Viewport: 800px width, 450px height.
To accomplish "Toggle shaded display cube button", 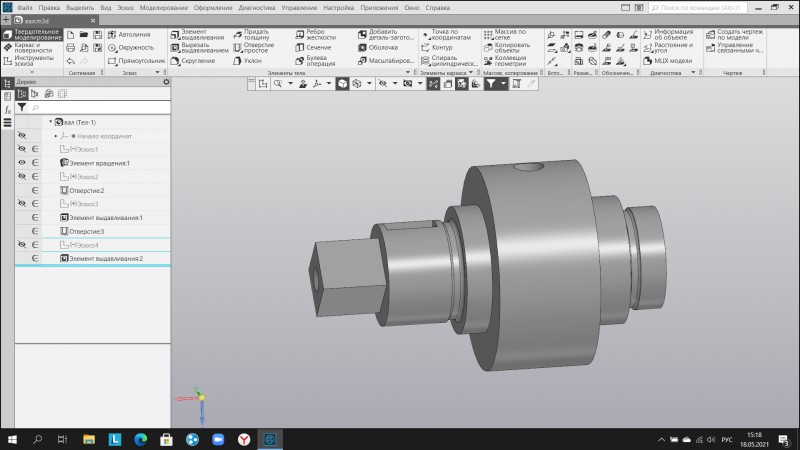I will click(342, 84).
